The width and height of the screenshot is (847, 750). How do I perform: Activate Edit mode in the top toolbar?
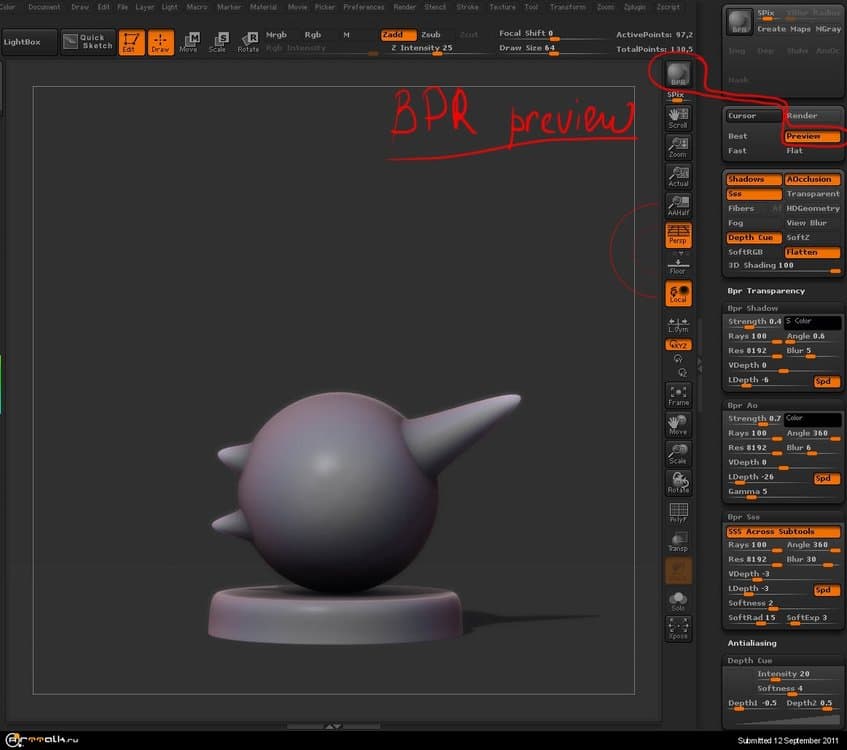(131, 42)
